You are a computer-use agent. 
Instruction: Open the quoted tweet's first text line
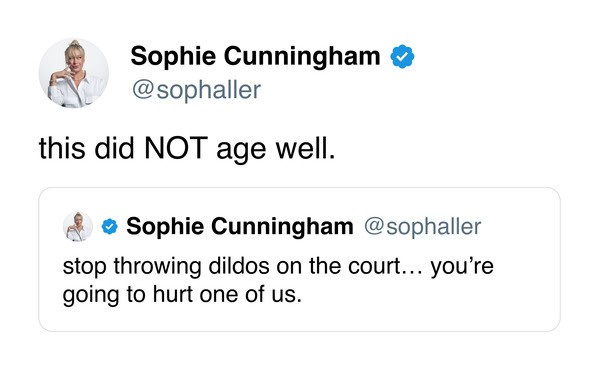pyautogui.click(x=278, y=267)
